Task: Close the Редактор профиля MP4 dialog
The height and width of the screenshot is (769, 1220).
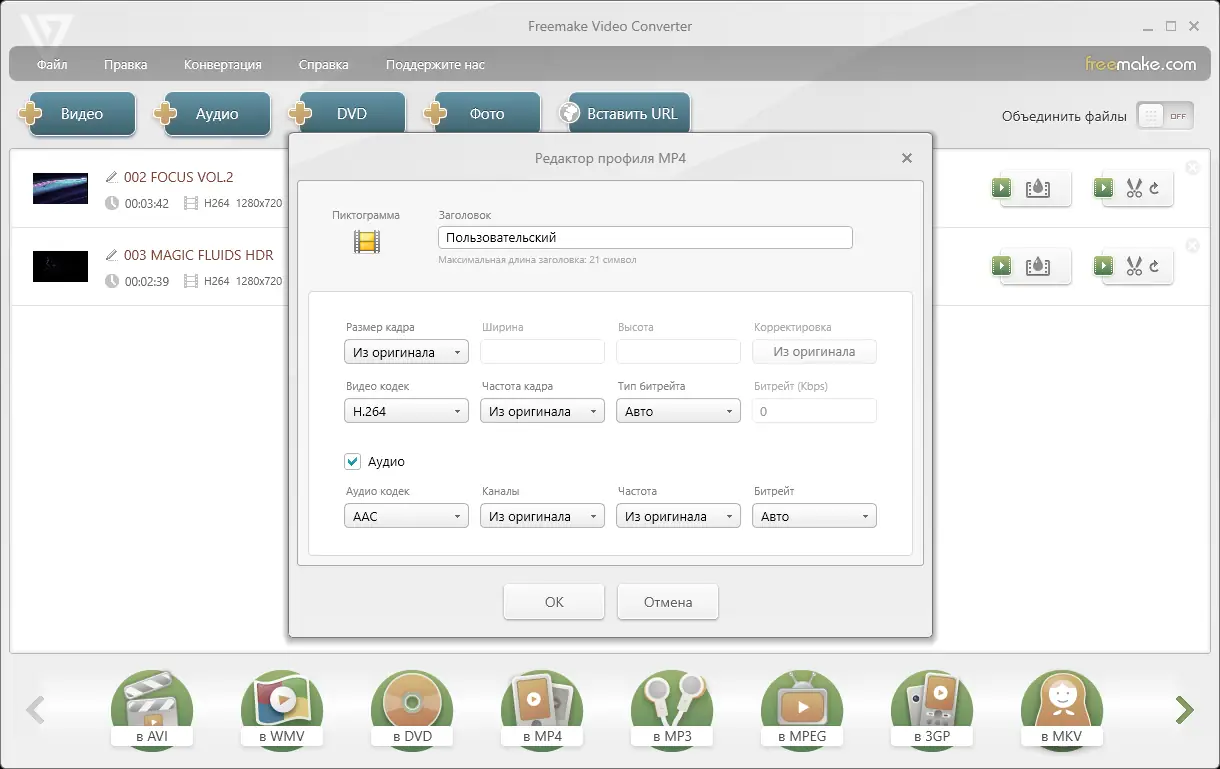Action: (x=907, y=158)
